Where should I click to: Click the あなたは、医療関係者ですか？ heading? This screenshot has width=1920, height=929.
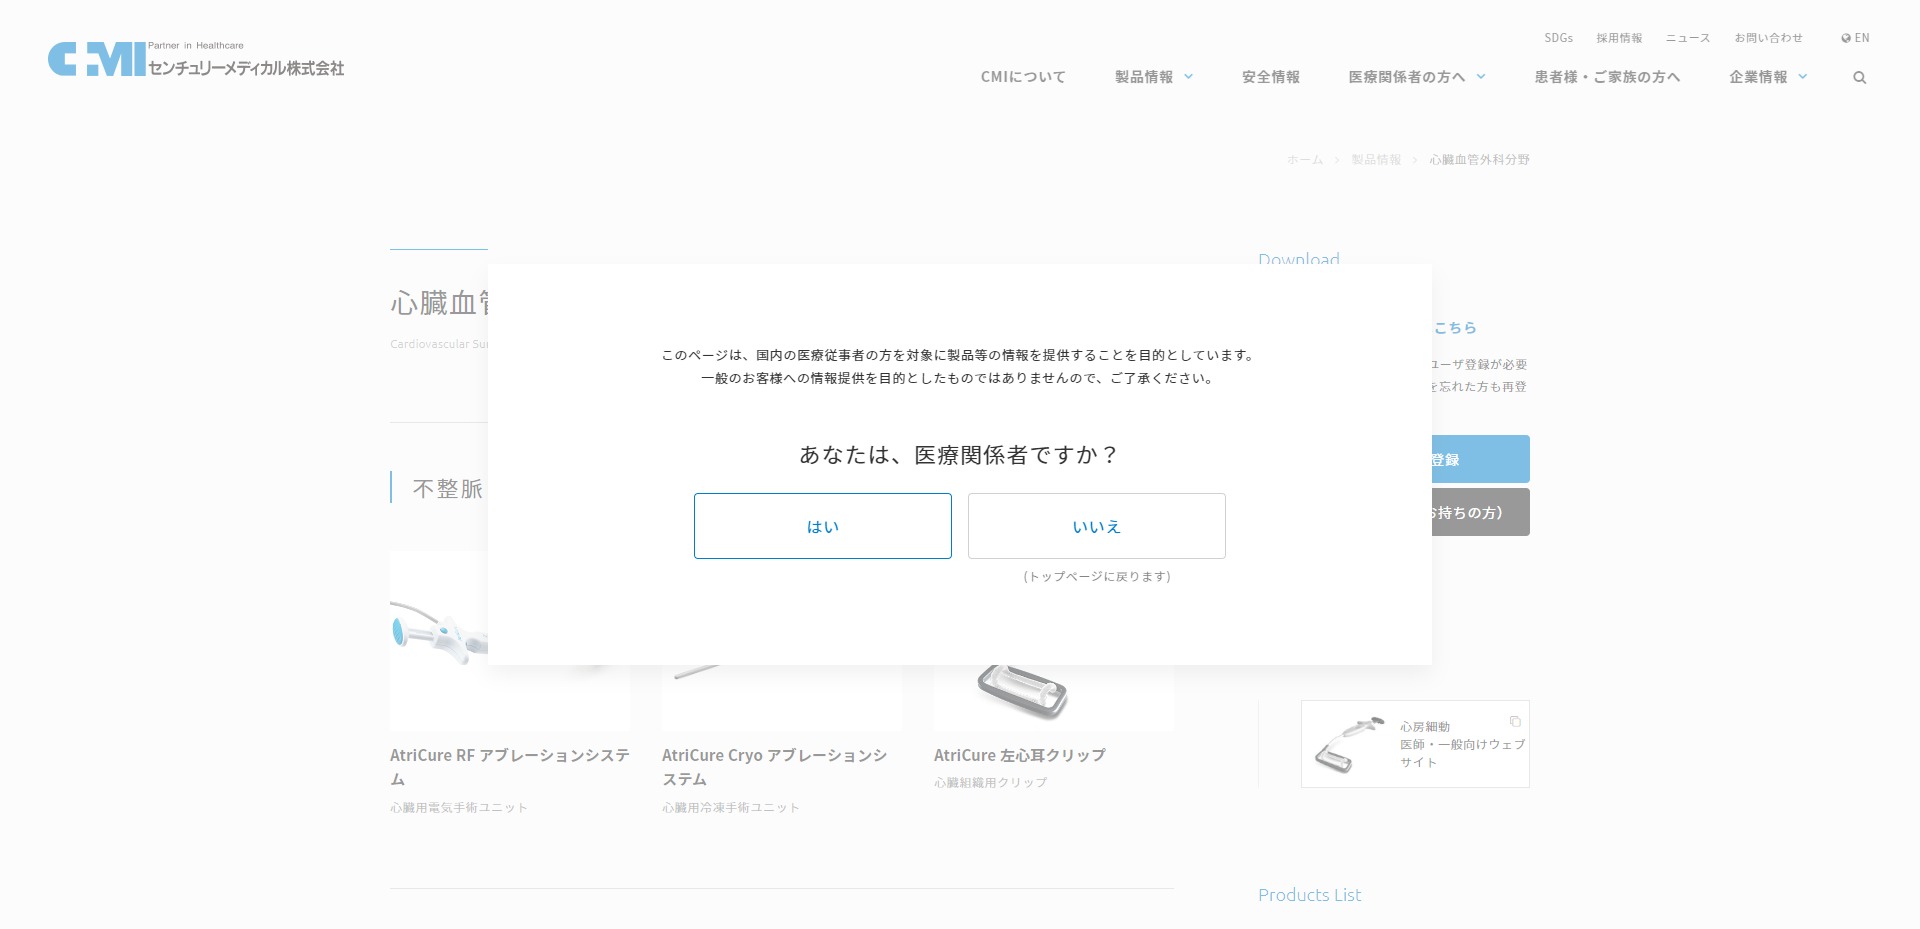pyautogui.click(x=960, y=455)
